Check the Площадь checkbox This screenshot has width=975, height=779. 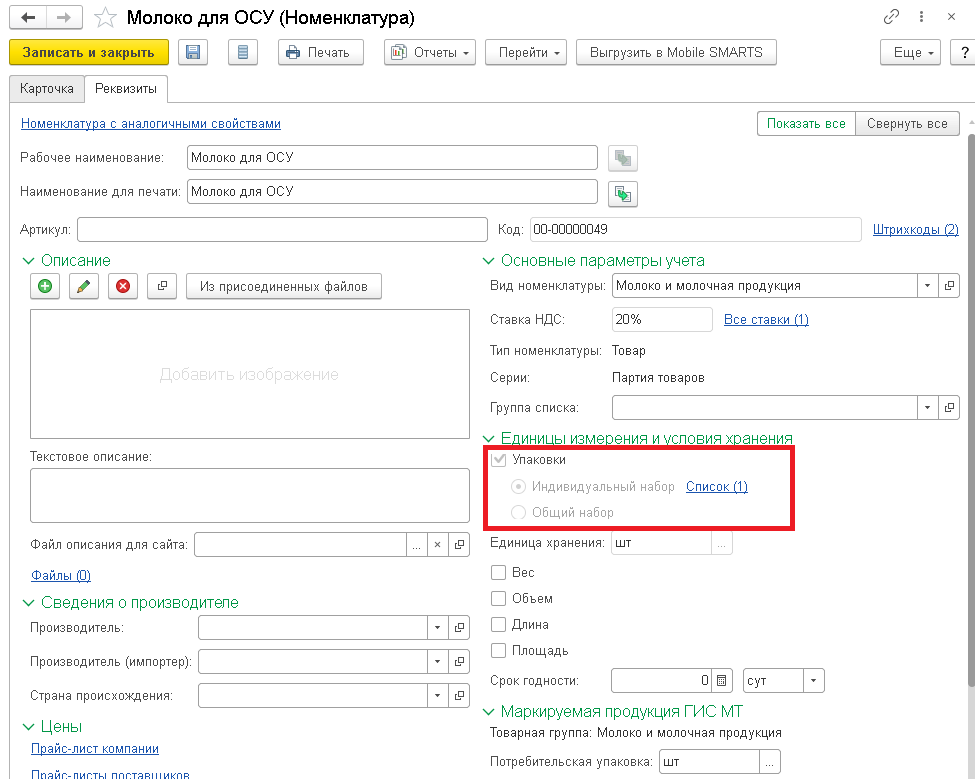click(498, 650)
